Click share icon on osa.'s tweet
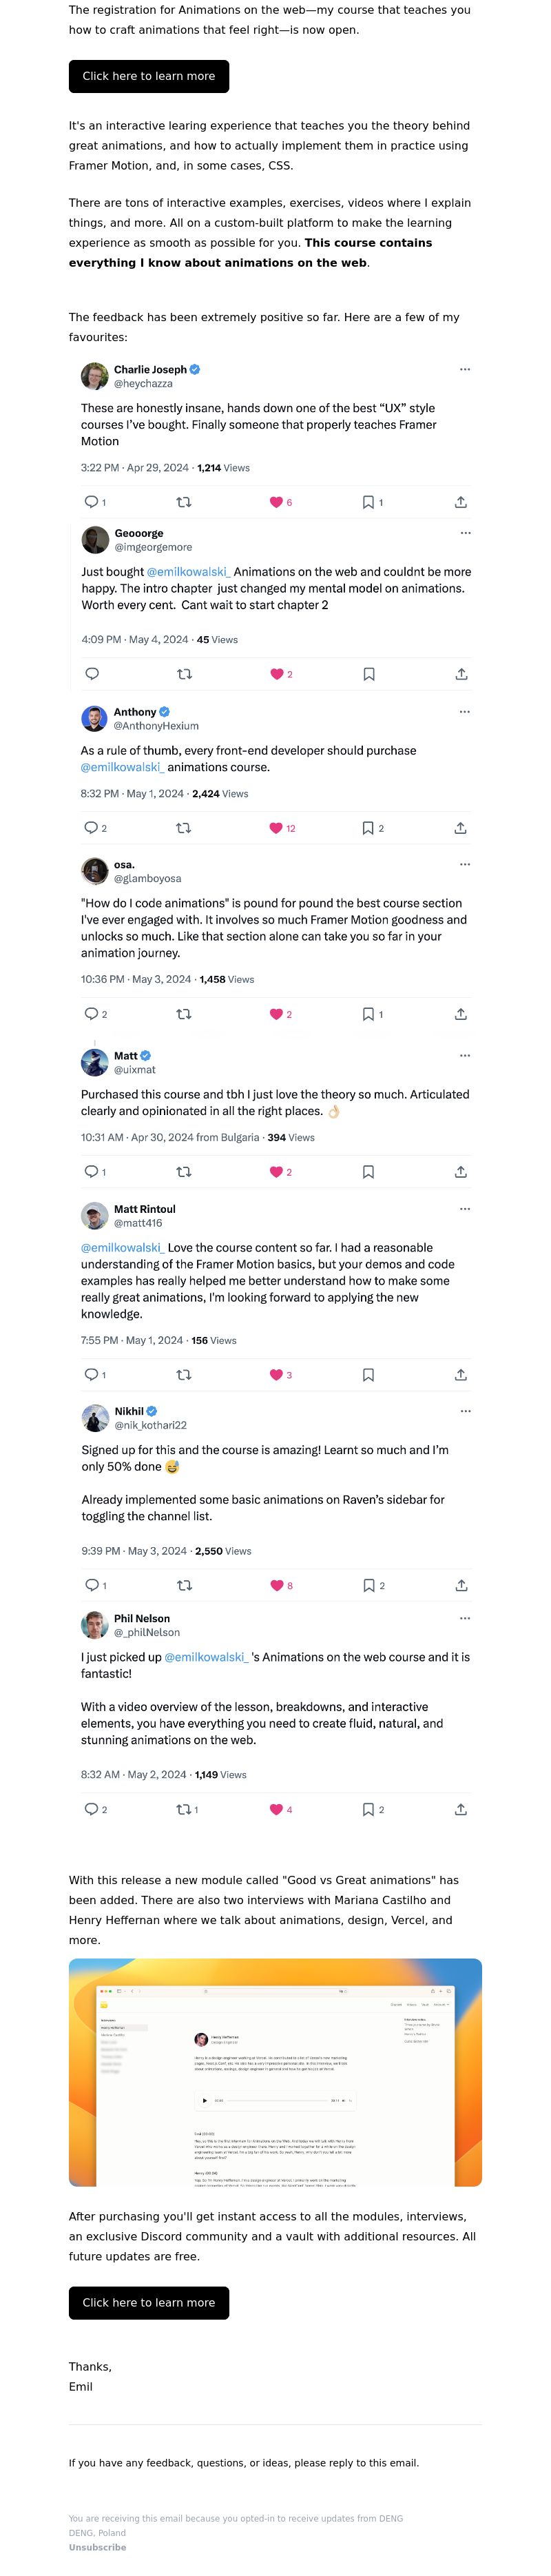The height and width of the screenshot is (2576, 551). click(x=460, y=1014)
